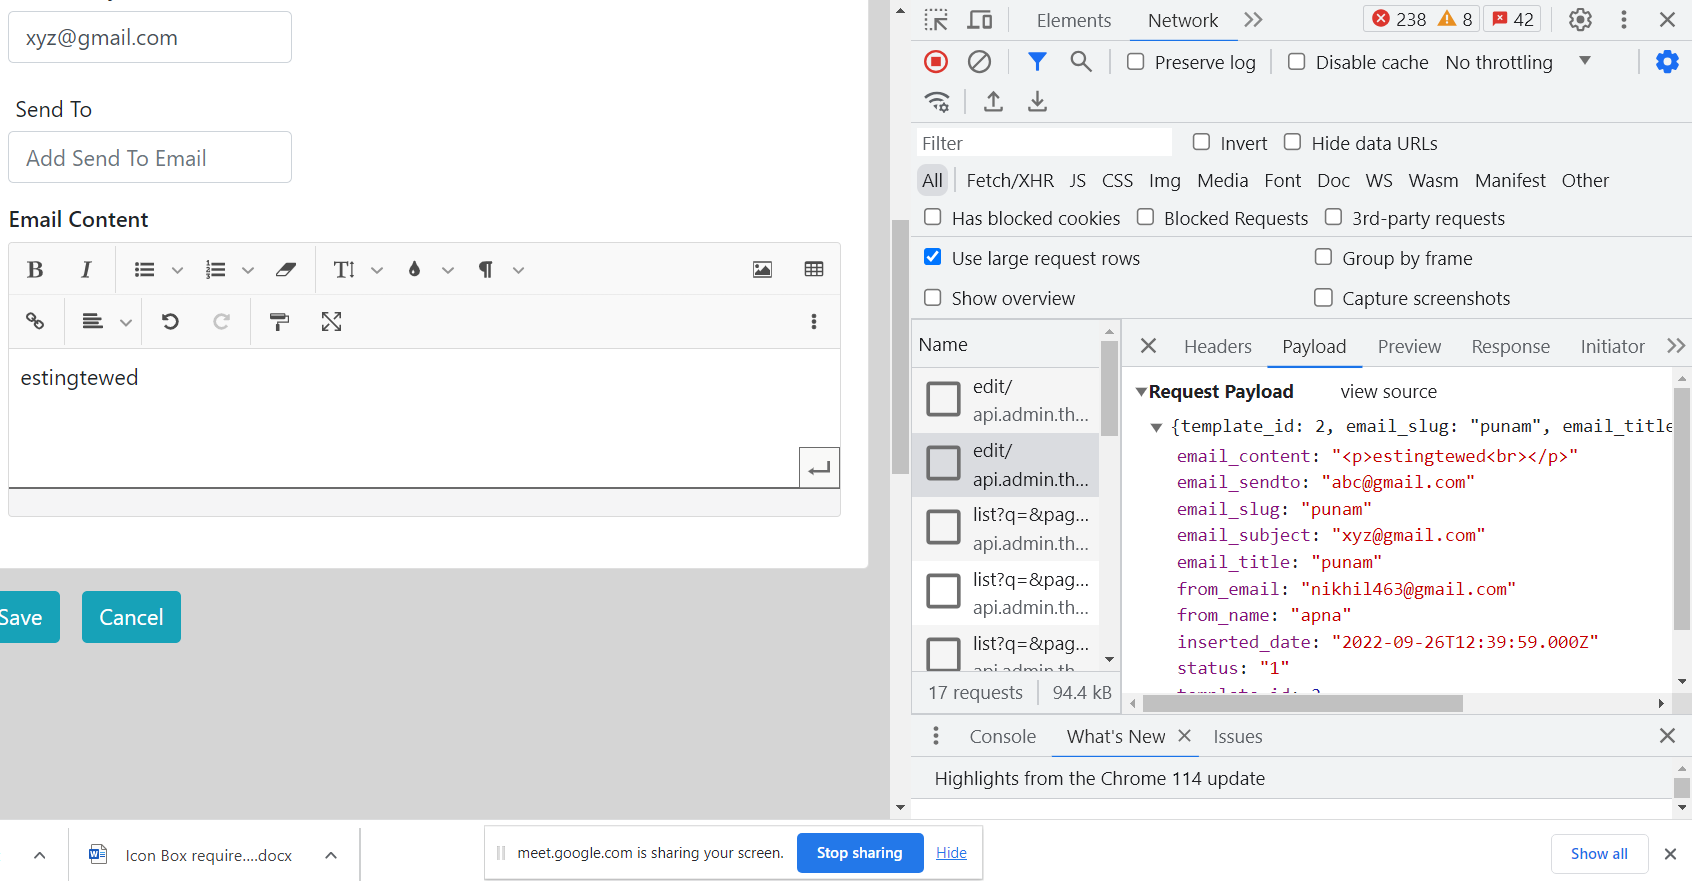Open Network panel settings blue gear
The height and width of the screenshot is (881, 1692).
pos(1667,62)
